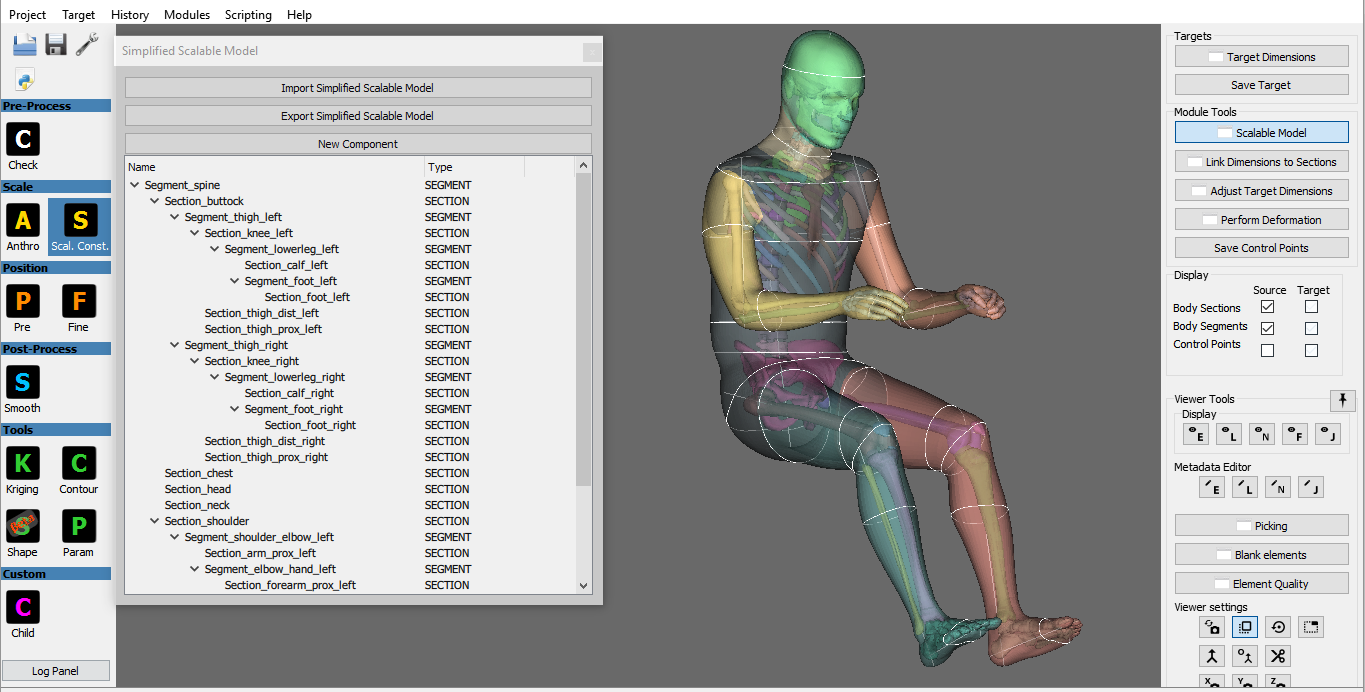Click the Python script icon
Viewport: 1365px width, 692px height.
point(25,80)
